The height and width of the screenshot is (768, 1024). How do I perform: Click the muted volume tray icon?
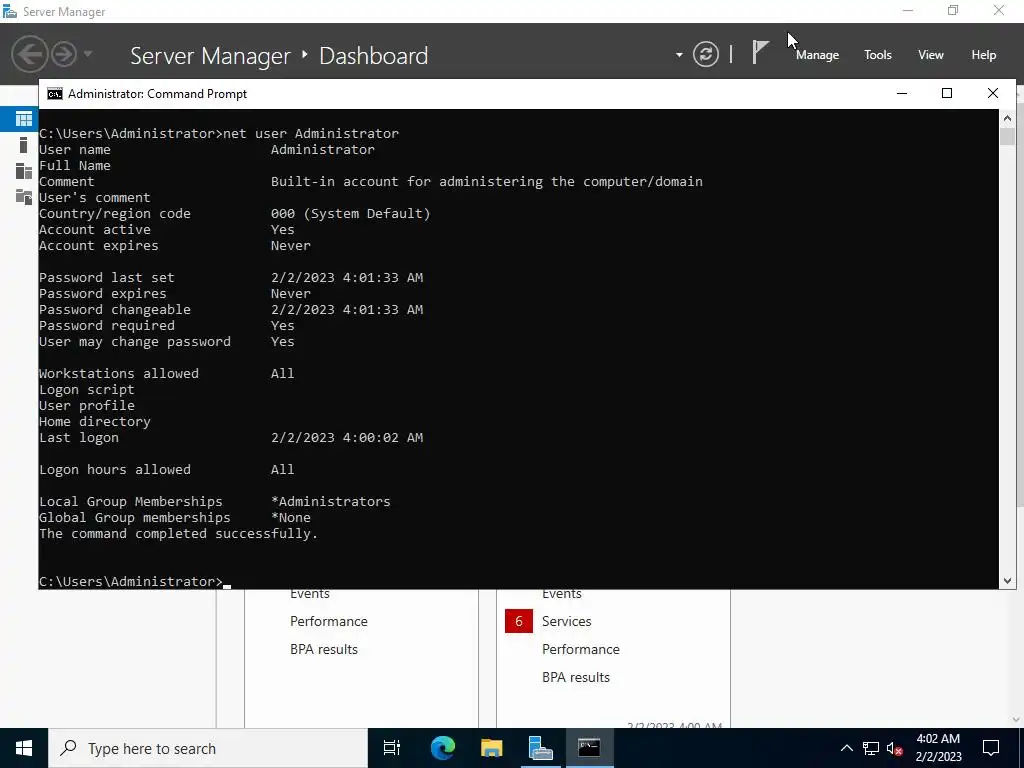pyautogui.click(x=895, y=748)
